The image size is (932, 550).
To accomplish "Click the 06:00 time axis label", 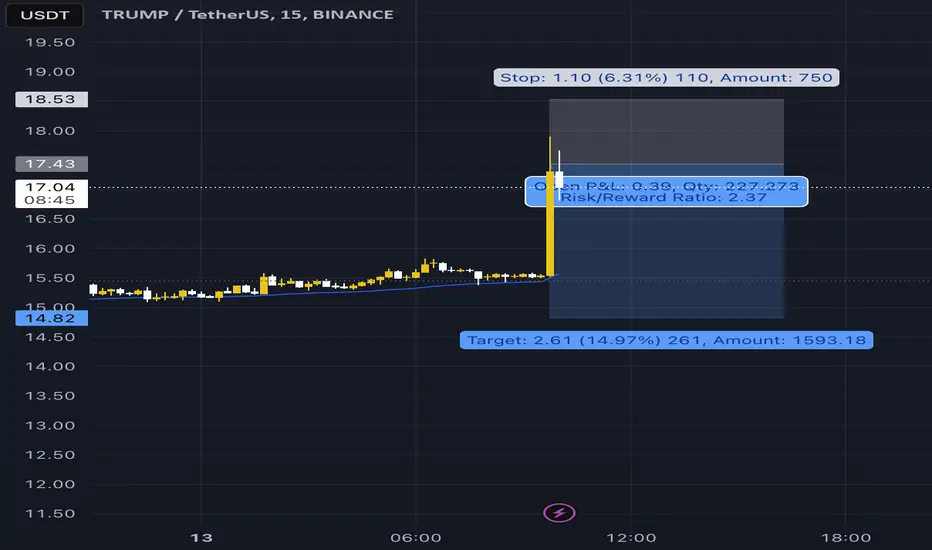I will [416, 538].
